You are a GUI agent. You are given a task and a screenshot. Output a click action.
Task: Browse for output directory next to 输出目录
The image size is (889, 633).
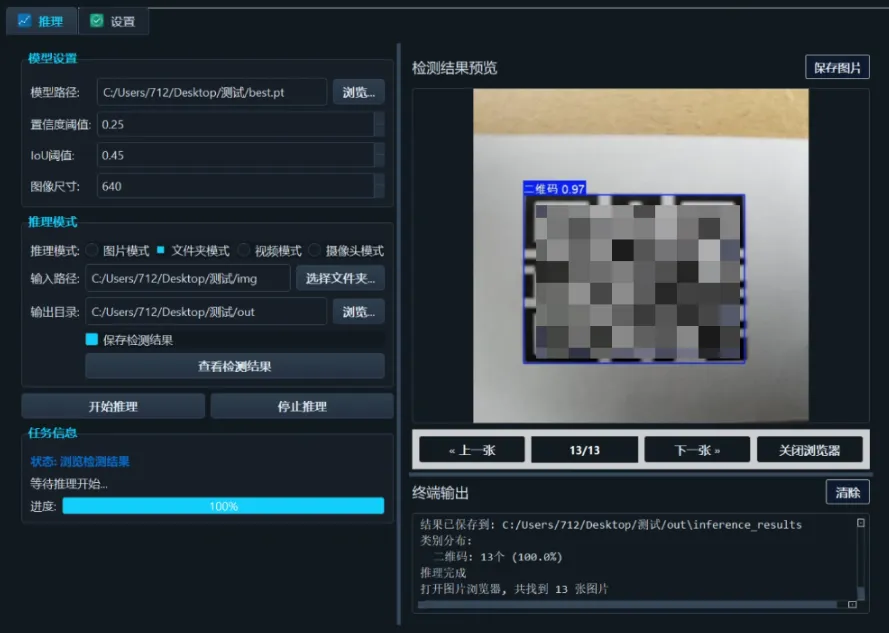359,311
